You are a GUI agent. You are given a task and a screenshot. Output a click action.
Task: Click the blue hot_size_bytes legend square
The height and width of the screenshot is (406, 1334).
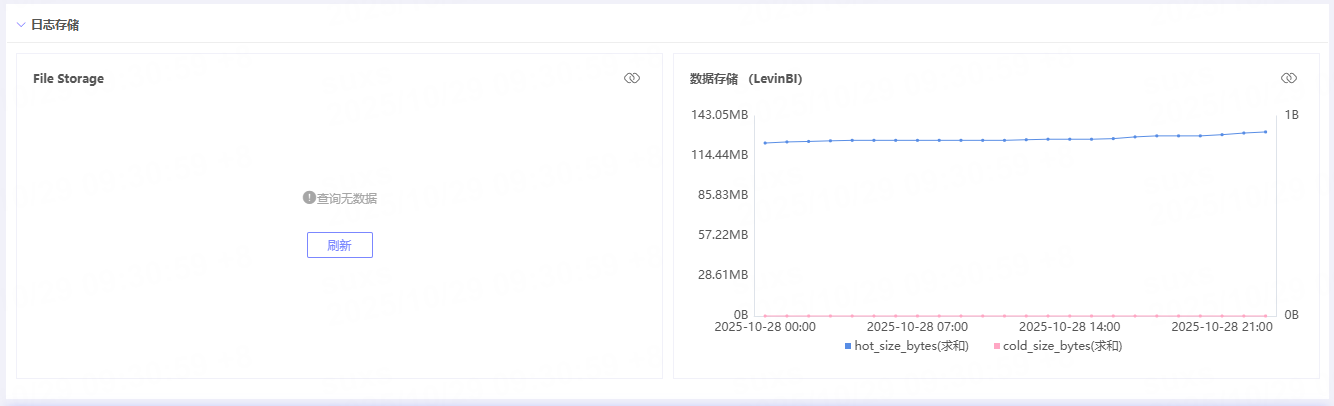[x=848, y=346]
